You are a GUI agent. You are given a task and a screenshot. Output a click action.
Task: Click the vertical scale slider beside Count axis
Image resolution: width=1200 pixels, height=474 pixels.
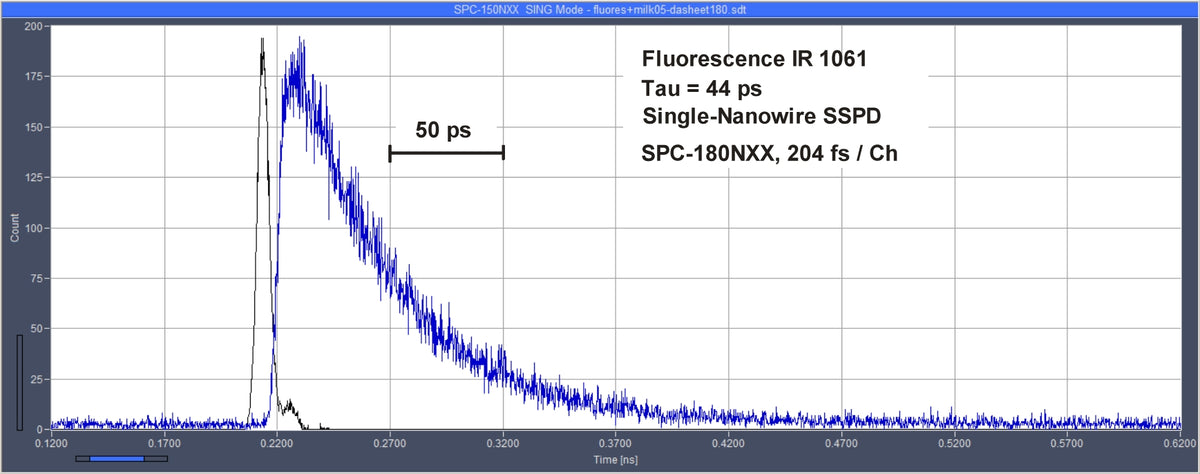tap(19, 382)
